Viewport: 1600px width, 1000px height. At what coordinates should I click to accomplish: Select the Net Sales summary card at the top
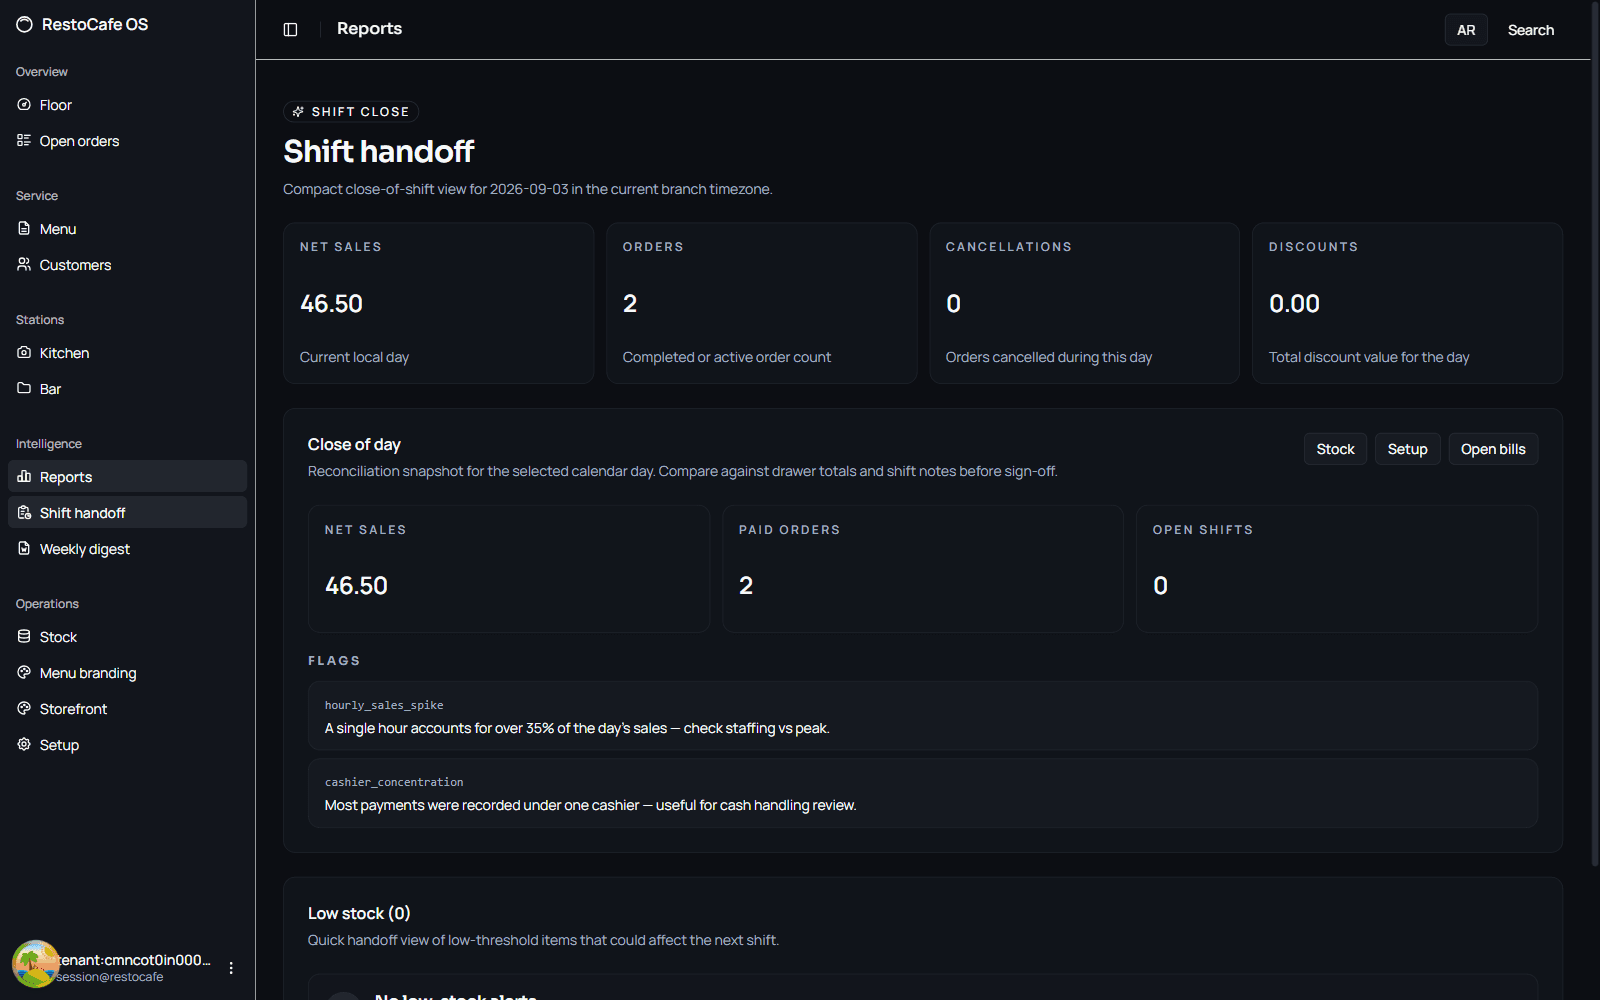(439, 303)
